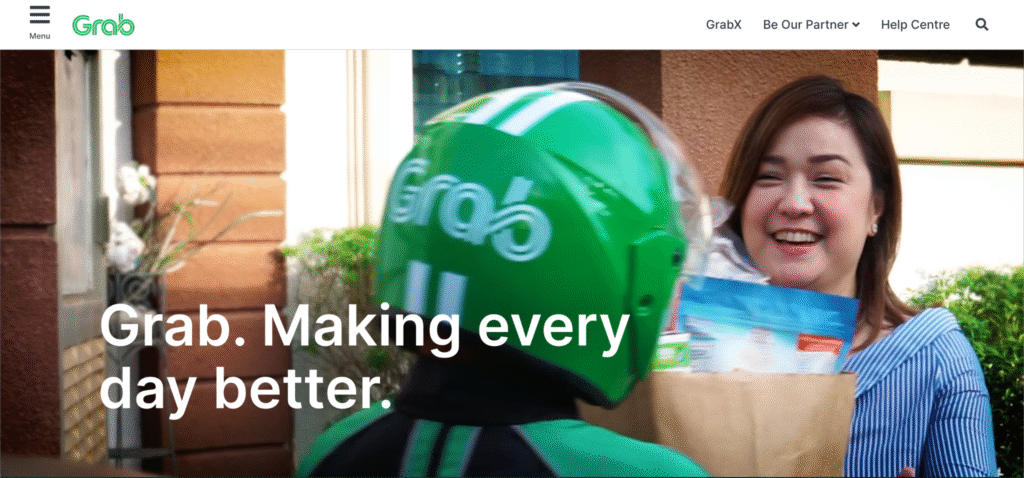Expand the Be Our Partner chevron
This screenshot has height=478, width=1024.
pyautogui.click(x=856, y=25)
